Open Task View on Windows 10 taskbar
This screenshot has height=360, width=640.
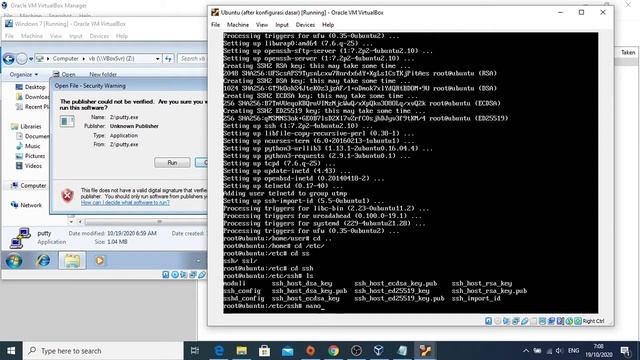click(x=195, y=351)
